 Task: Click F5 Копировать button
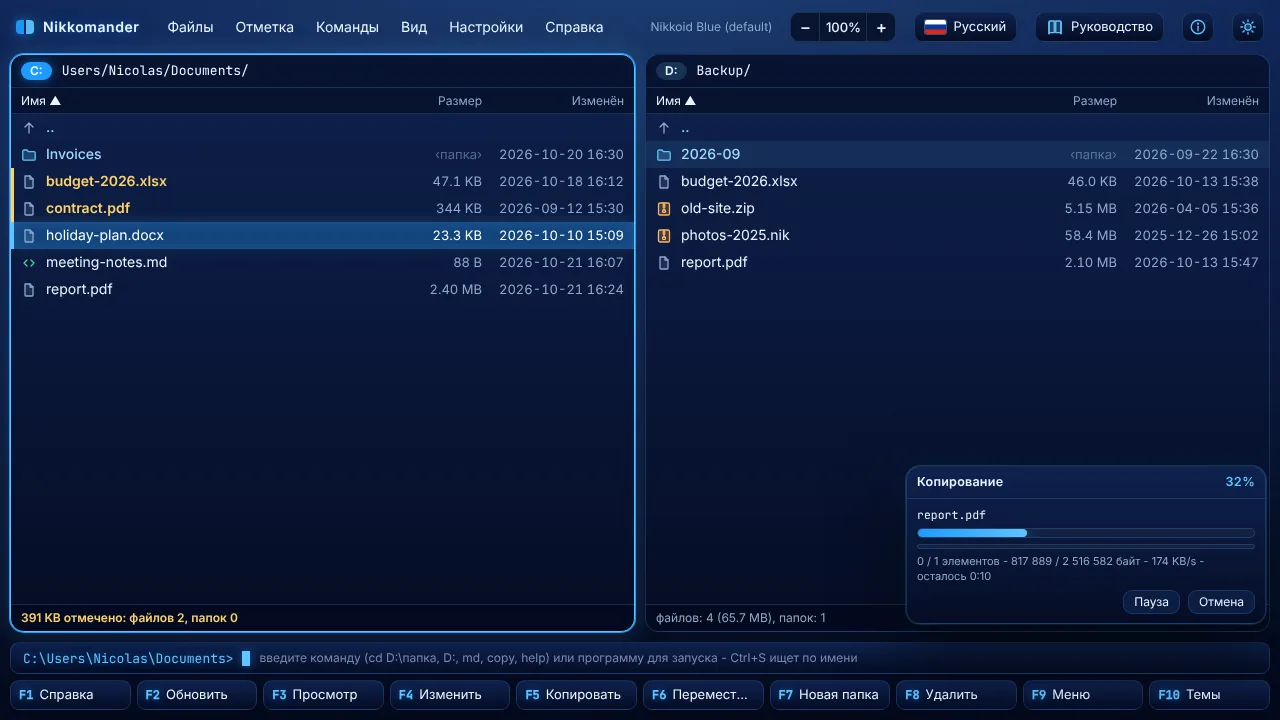tap(576, 694)
